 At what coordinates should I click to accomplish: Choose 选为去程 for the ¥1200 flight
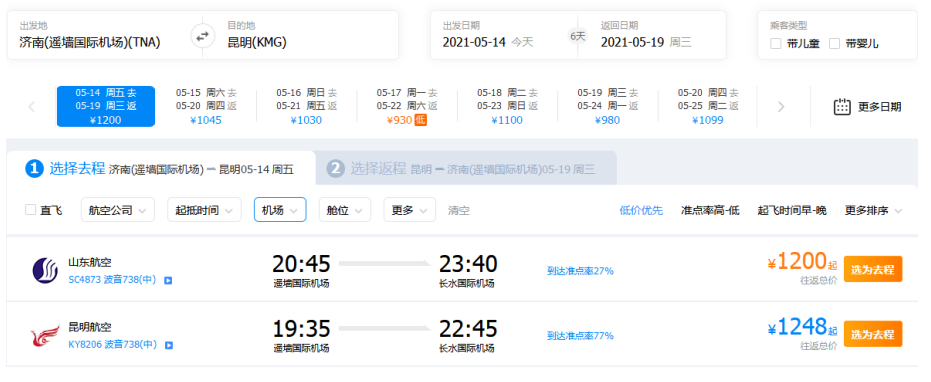pos(873,269)
